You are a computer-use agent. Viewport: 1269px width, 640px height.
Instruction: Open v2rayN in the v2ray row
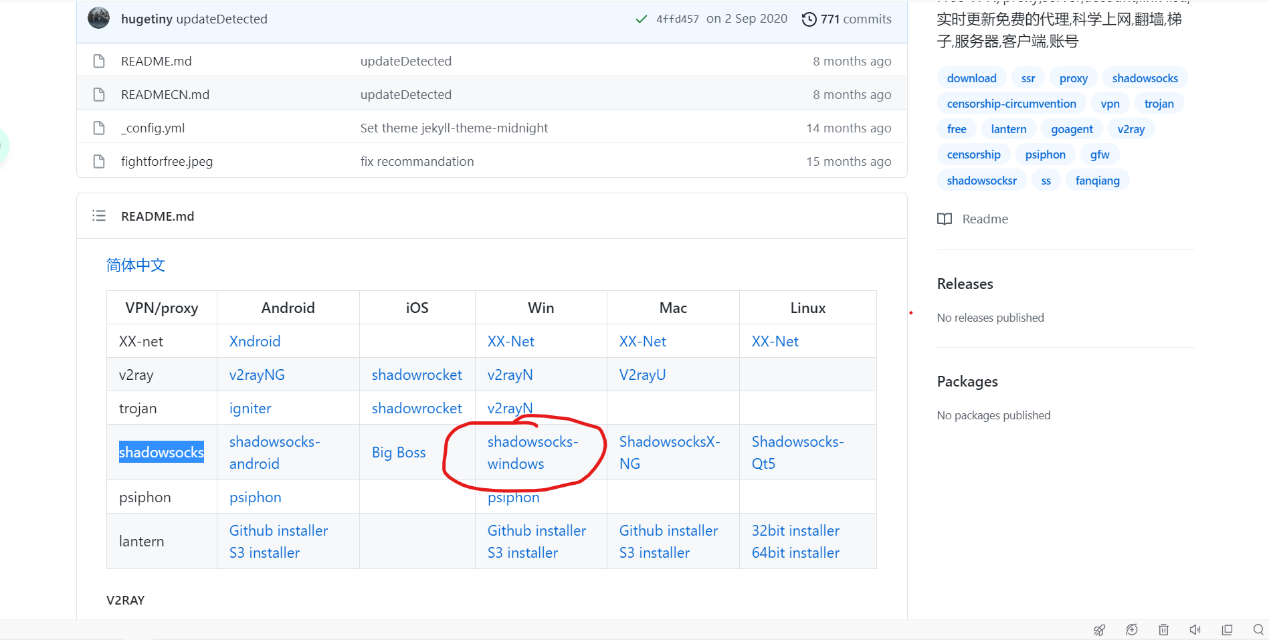tap(510, 375)
